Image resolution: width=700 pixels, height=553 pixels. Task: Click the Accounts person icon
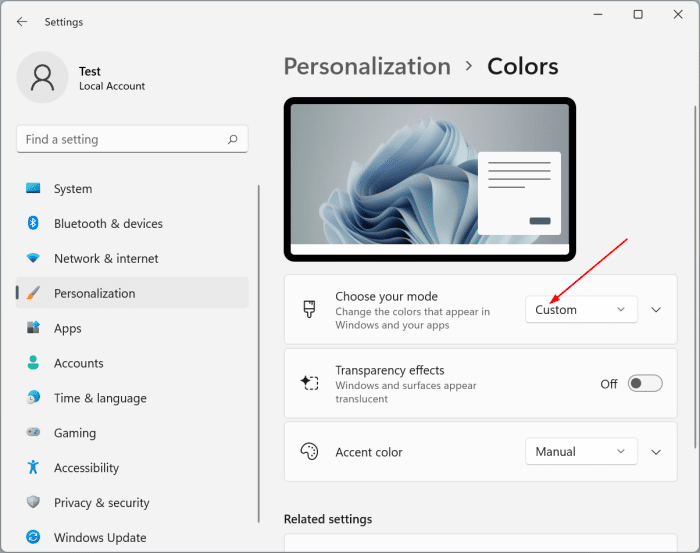[33, 362]
